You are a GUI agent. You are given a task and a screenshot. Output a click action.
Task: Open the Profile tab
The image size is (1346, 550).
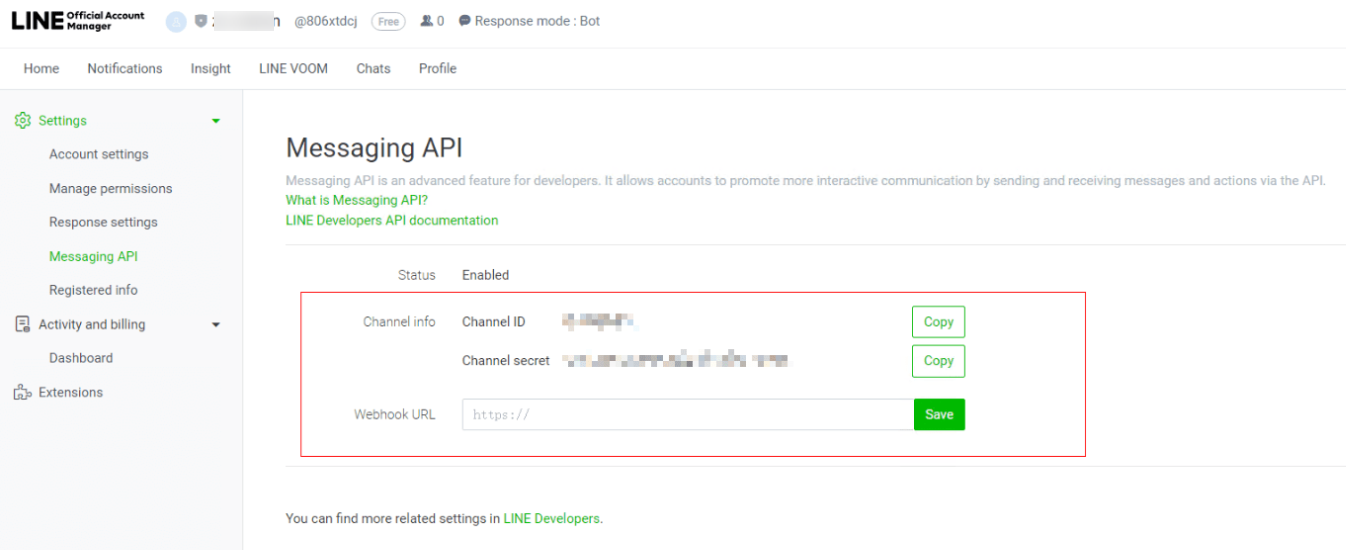[438, 69]
